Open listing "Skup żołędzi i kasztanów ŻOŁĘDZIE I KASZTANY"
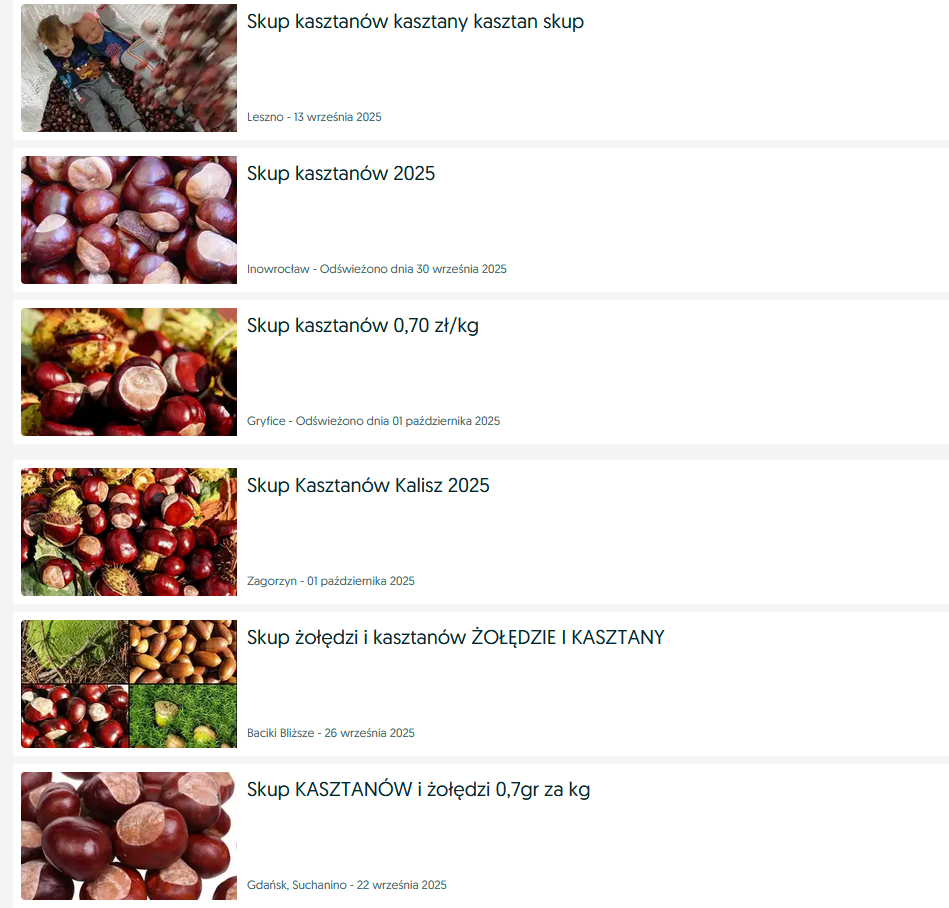949x908 pixels. click(x=456, y=637)
